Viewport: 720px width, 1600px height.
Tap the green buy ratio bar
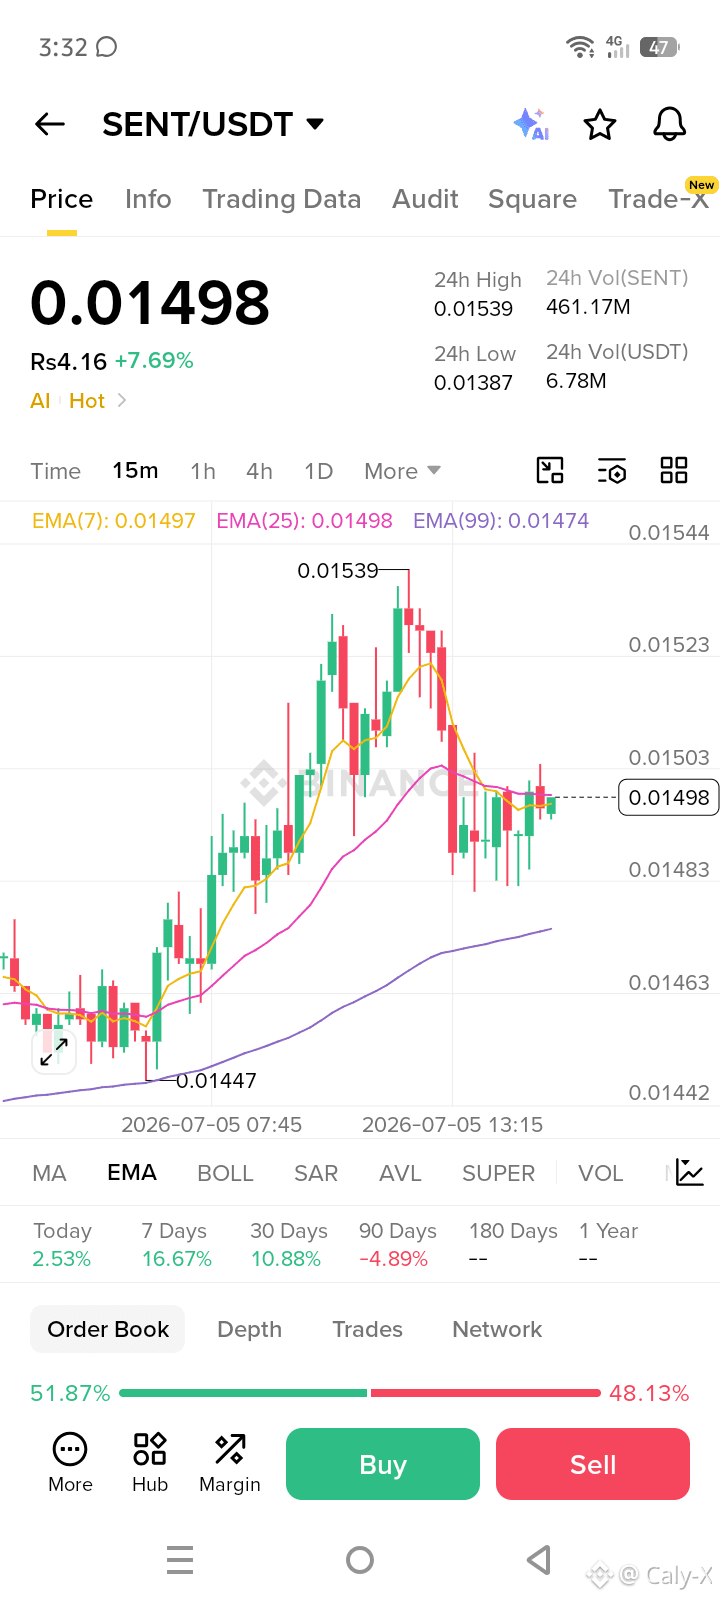(x=243, y=1393)
